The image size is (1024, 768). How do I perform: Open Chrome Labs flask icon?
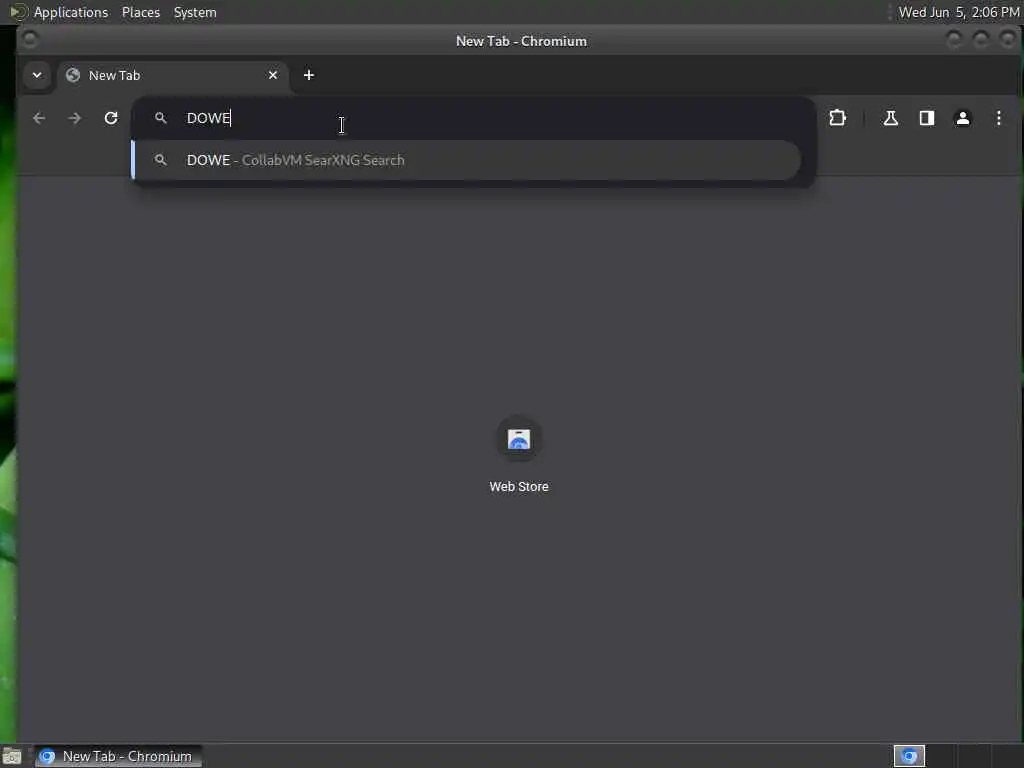890,118
